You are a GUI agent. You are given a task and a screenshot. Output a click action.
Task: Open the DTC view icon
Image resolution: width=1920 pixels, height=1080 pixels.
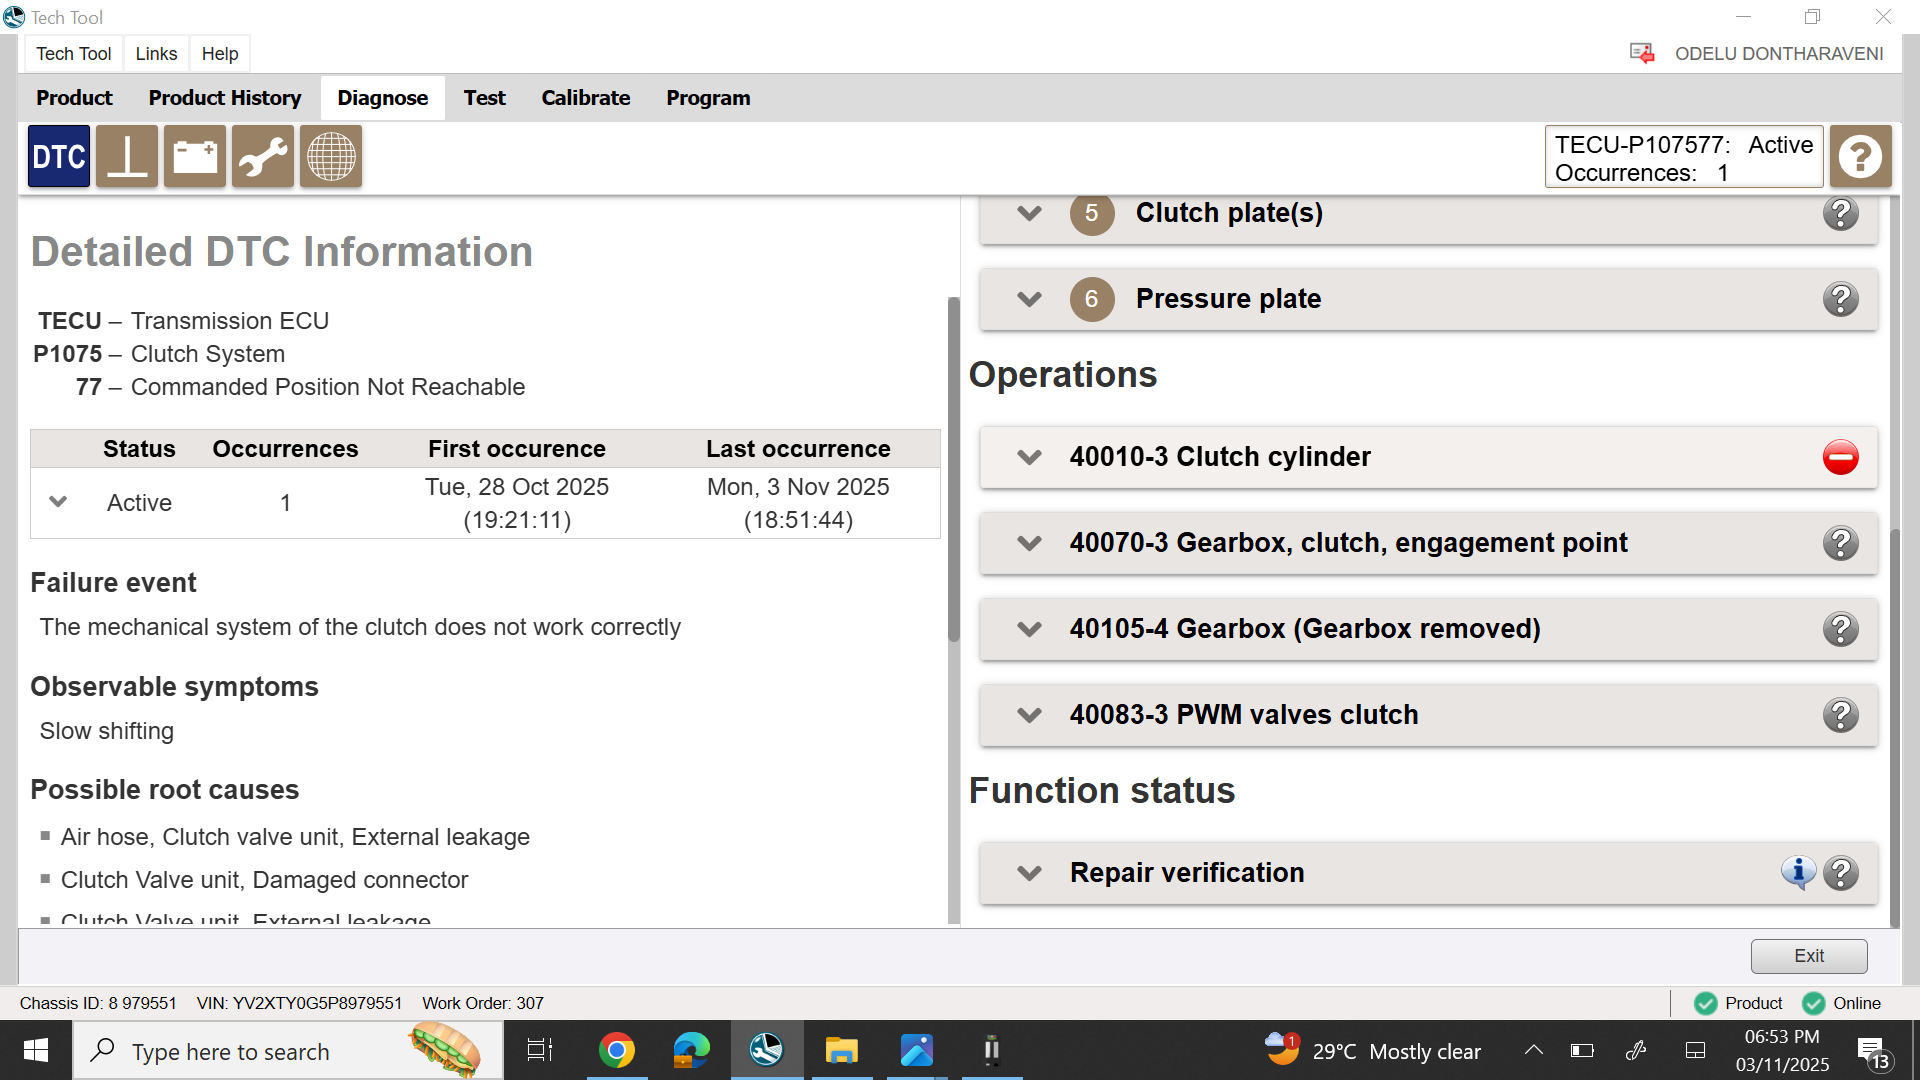pyautogui.click(x=59, y=157)
